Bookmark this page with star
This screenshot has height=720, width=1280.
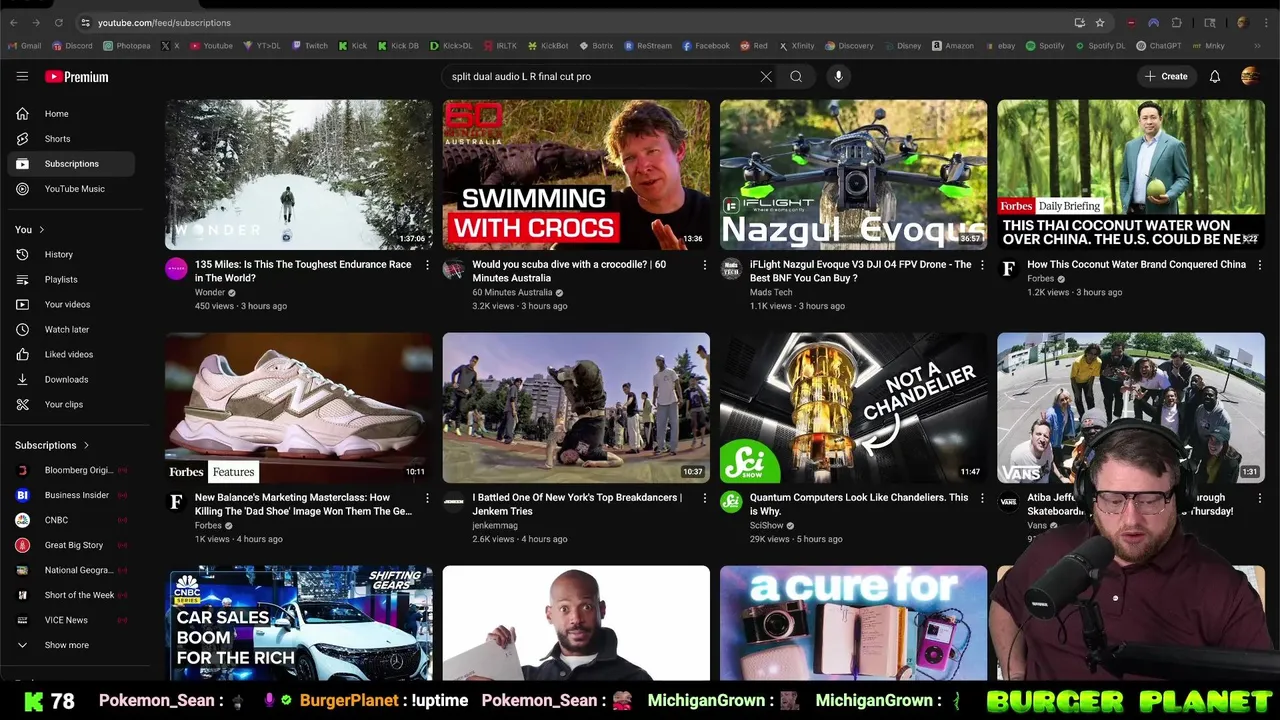[x=1100, y=22]
